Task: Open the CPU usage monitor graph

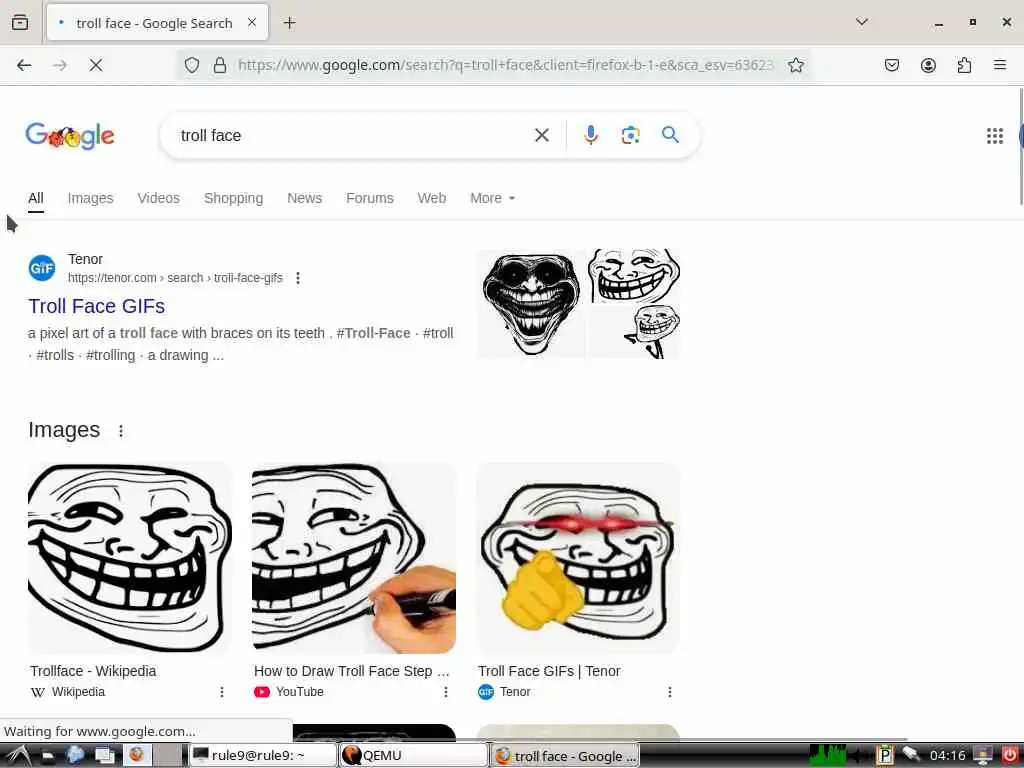Action: click(827, 756)
